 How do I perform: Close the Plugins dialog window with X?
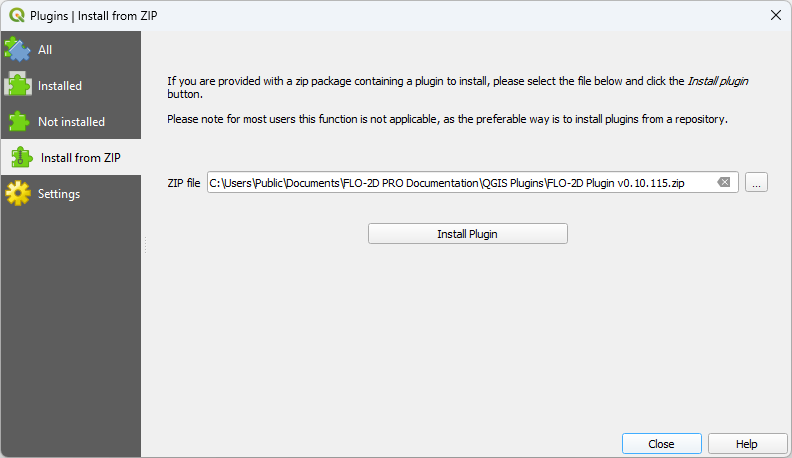775,15
